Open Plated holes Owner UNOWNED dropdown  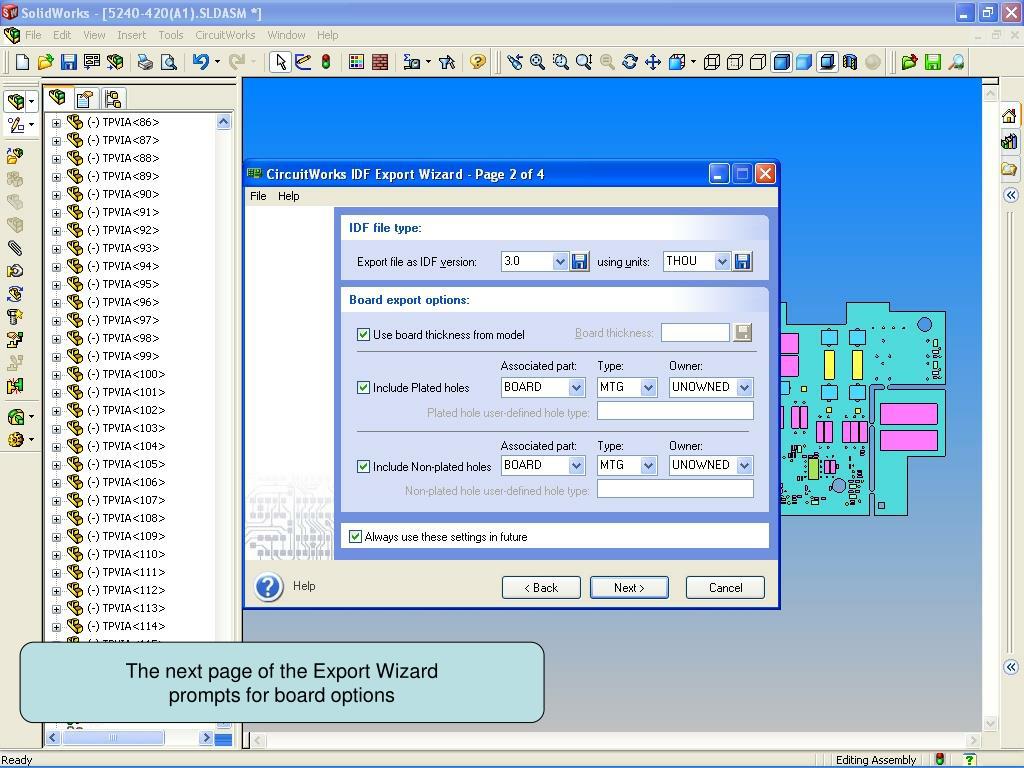[744, 388]
